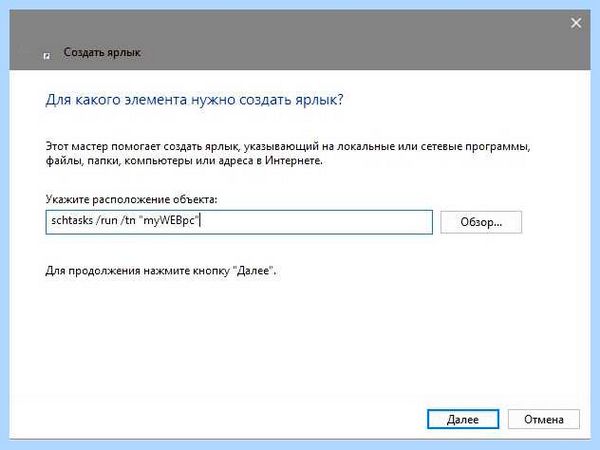Cancel the wizard with Отмена
The width and height of the screenshot is (600, 450).
click(544, 419)
